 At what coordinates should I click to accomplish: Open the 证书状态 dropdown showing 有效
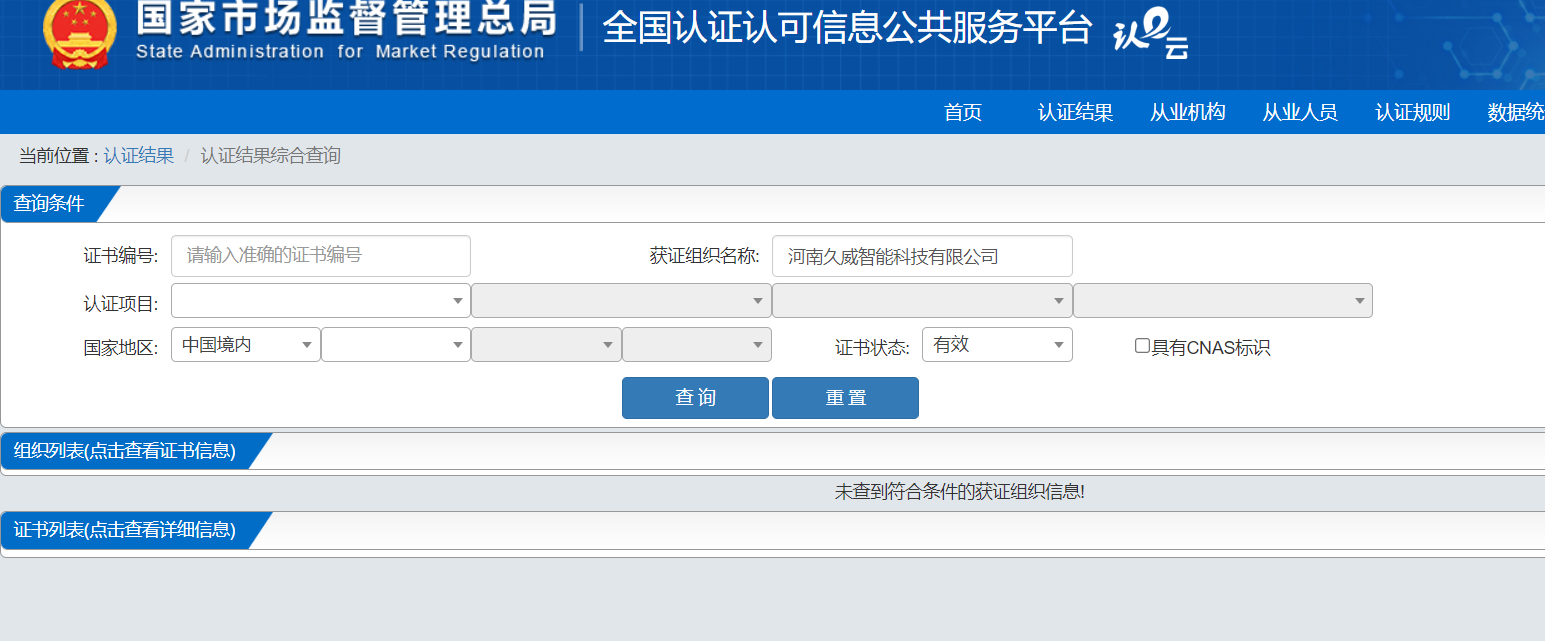(997, 345)
